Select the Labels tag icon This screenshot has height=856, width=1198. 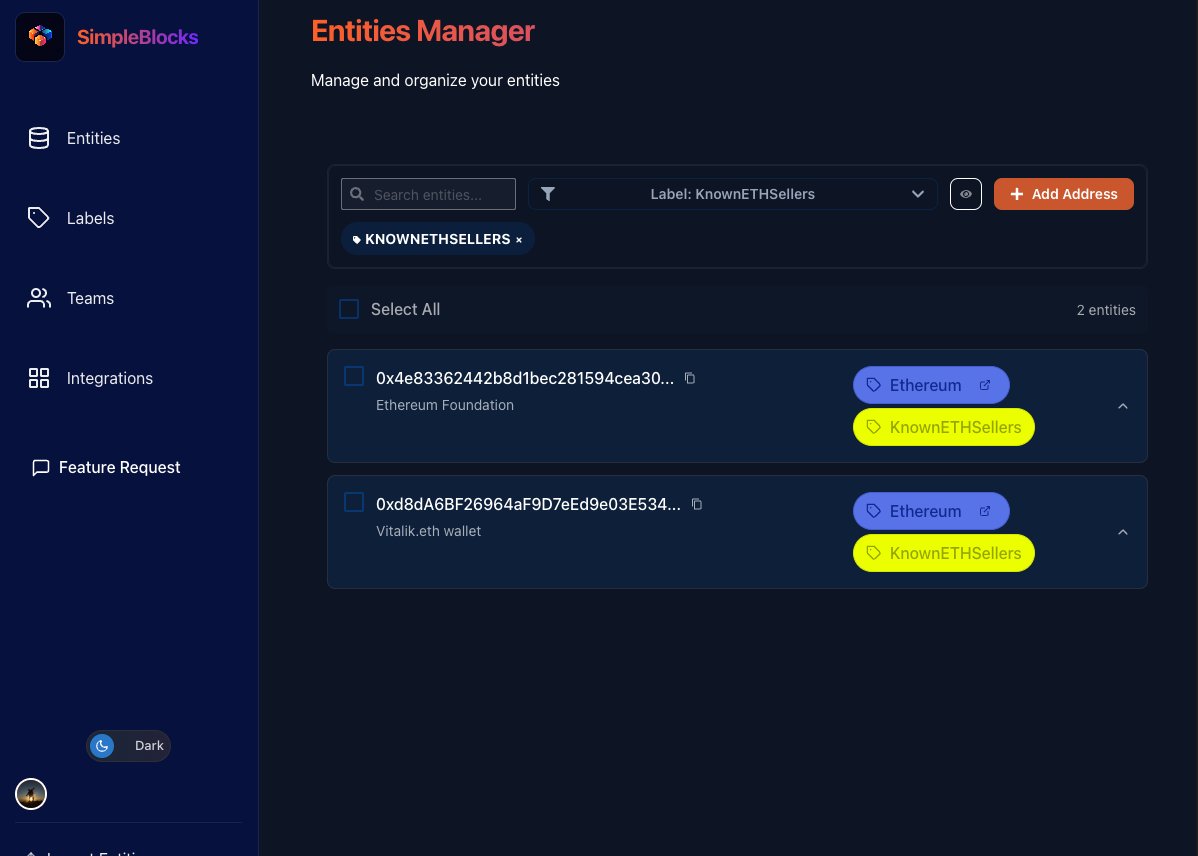39,218
